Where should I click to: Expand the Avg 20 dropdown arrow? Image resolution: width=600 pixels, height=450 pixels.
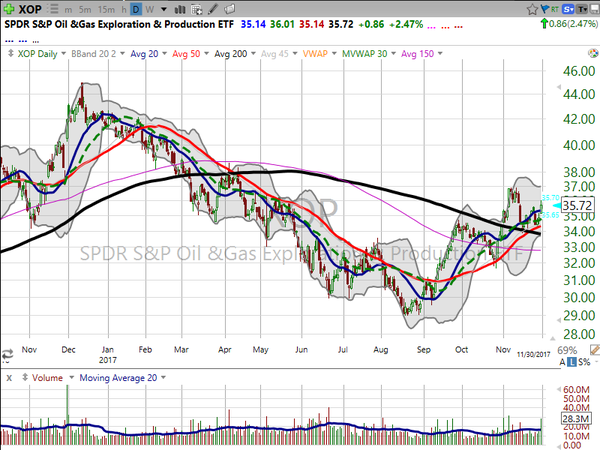click(165, 54)
